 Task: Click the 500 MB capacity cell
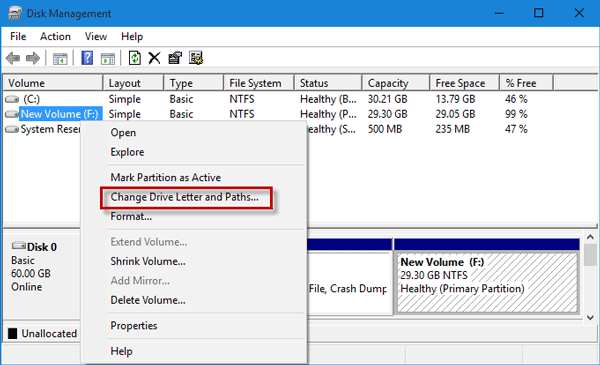tap(385, 129)
